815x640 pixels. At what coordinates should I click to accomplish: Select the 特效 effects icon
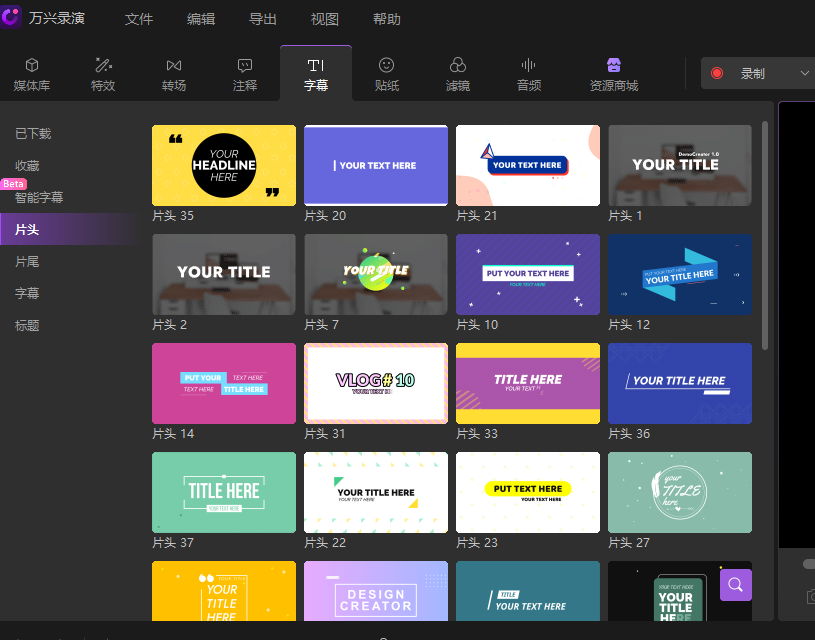(x=103, y=74)
